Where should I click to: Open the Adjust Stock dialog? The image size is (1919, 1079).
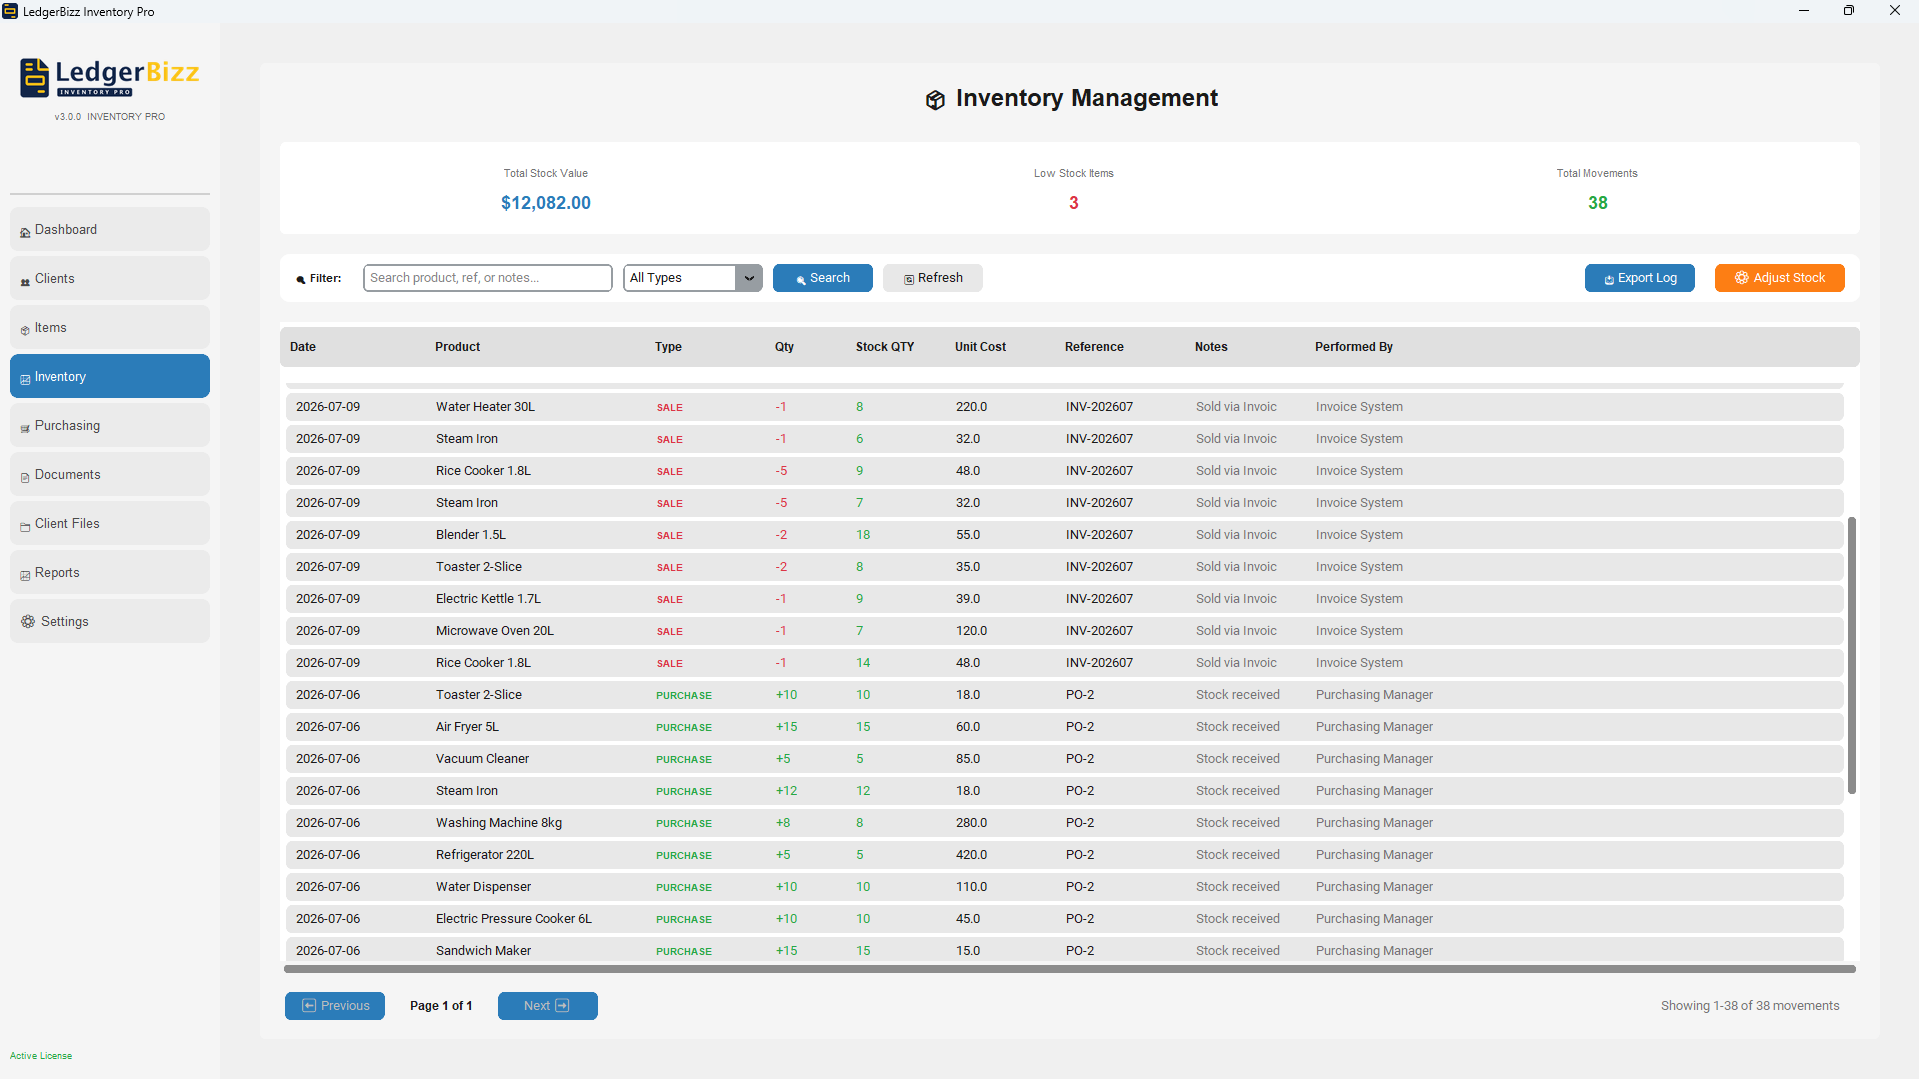(x=1780, y=278)
